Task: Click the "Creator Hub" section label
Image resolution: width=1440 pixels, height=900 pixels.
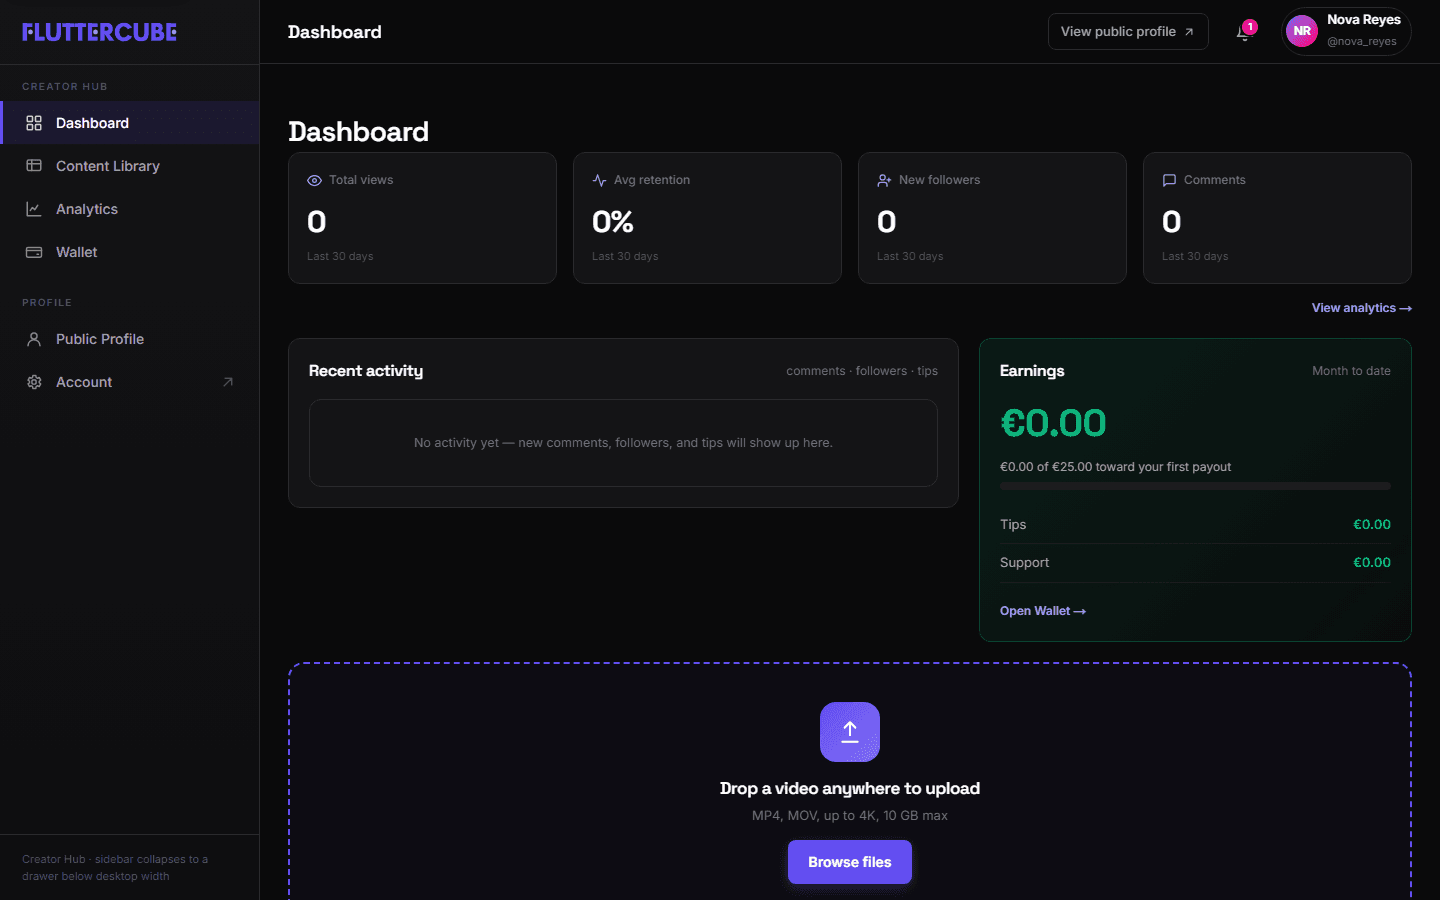Action: (65, 87)
